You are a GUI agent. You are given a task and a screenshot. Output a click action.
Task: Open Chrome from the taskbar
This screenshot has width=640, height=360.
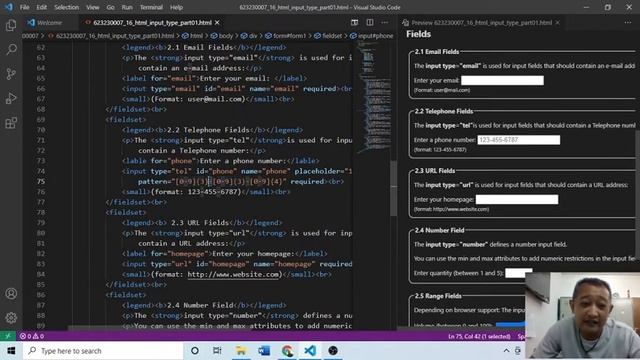click(287, 351)
